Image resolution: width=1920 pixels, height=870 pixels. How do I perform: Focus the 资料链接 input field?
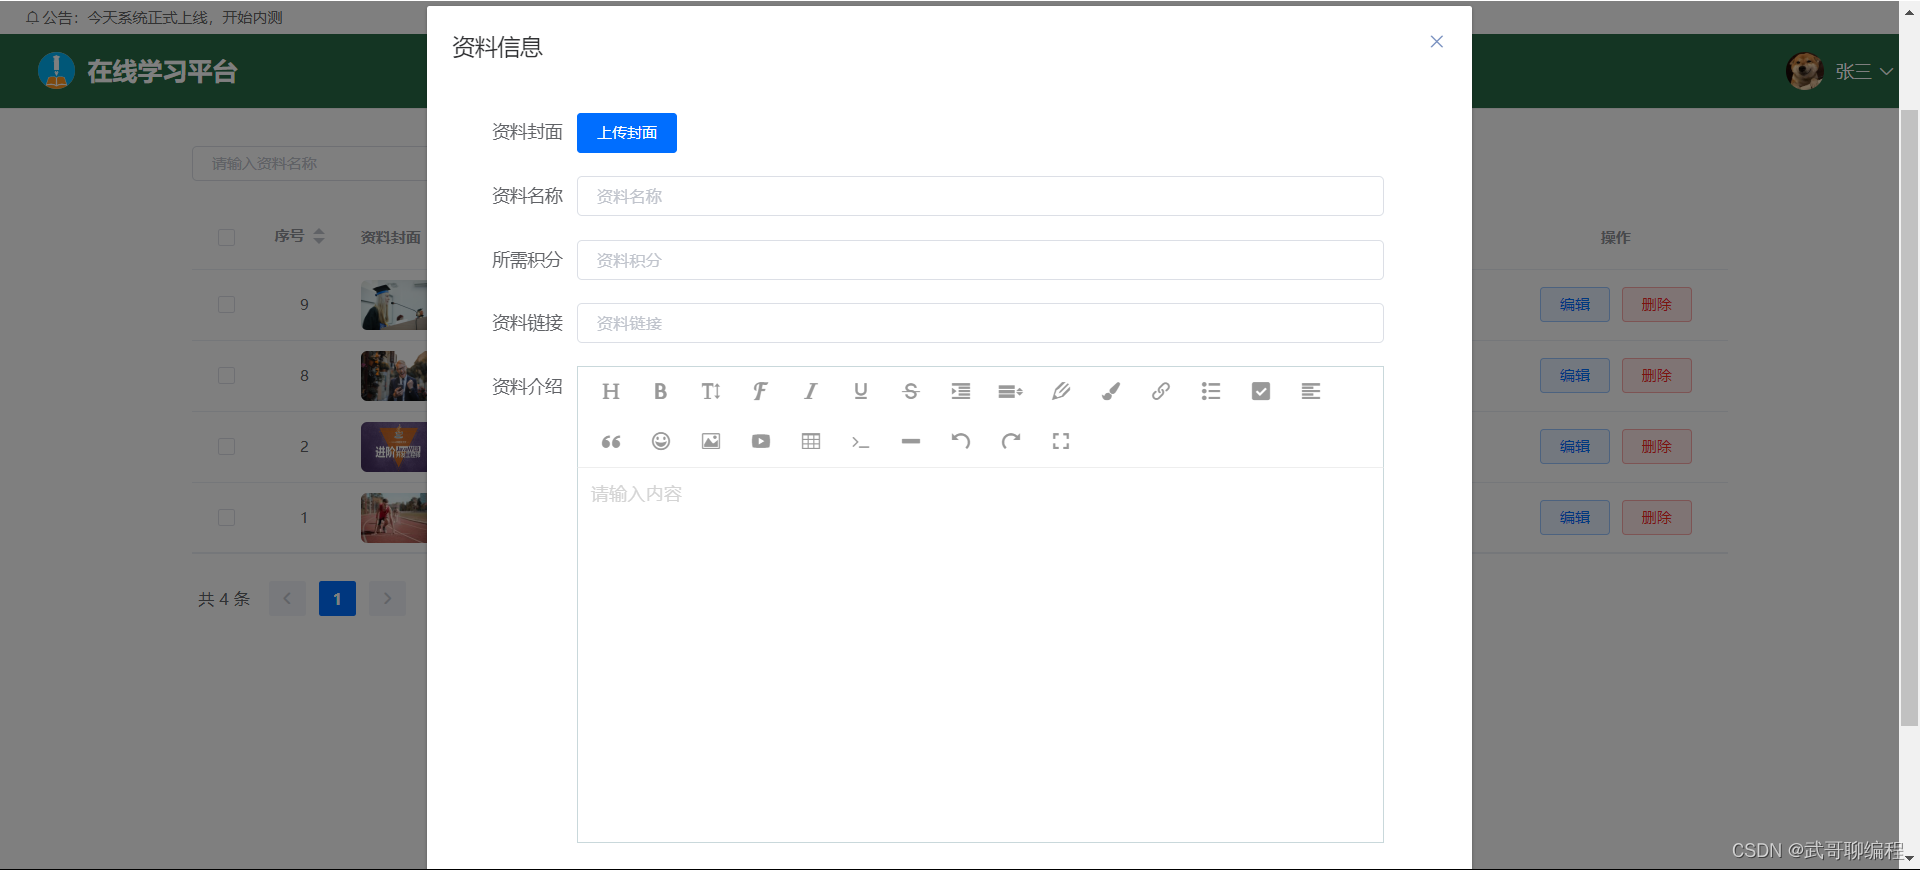[980, 323]
